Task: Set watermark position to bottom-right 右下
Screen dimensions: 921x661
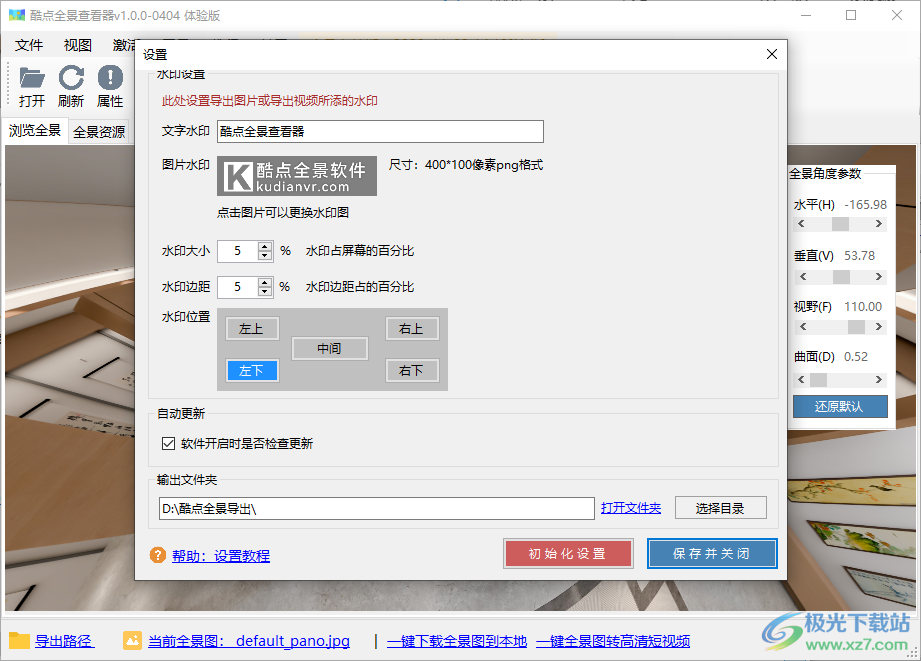Action: click(412, 371)
